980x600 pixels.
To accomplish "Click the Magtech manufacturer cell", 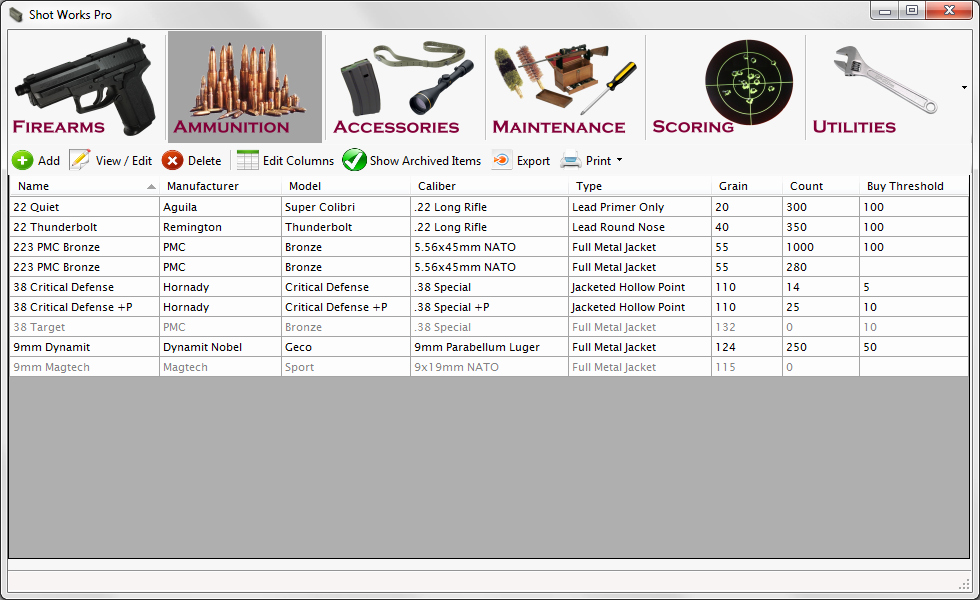I will click(x=221, y=367).
